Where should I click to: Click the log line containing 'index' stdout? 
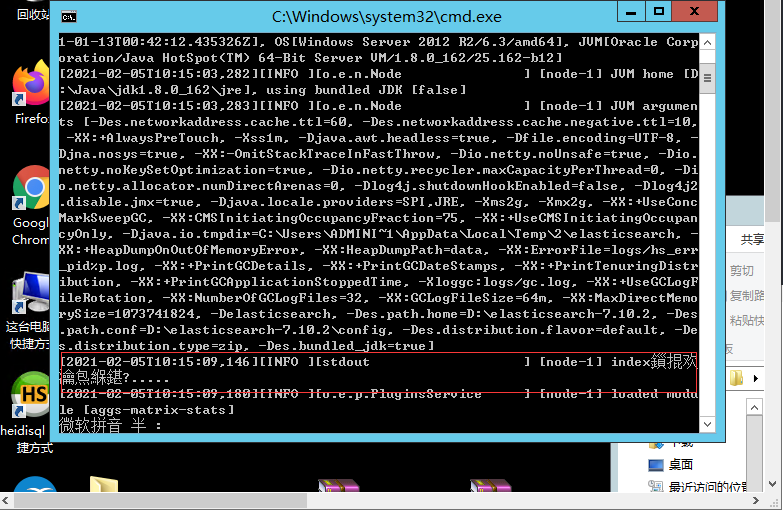pos(378,370)
